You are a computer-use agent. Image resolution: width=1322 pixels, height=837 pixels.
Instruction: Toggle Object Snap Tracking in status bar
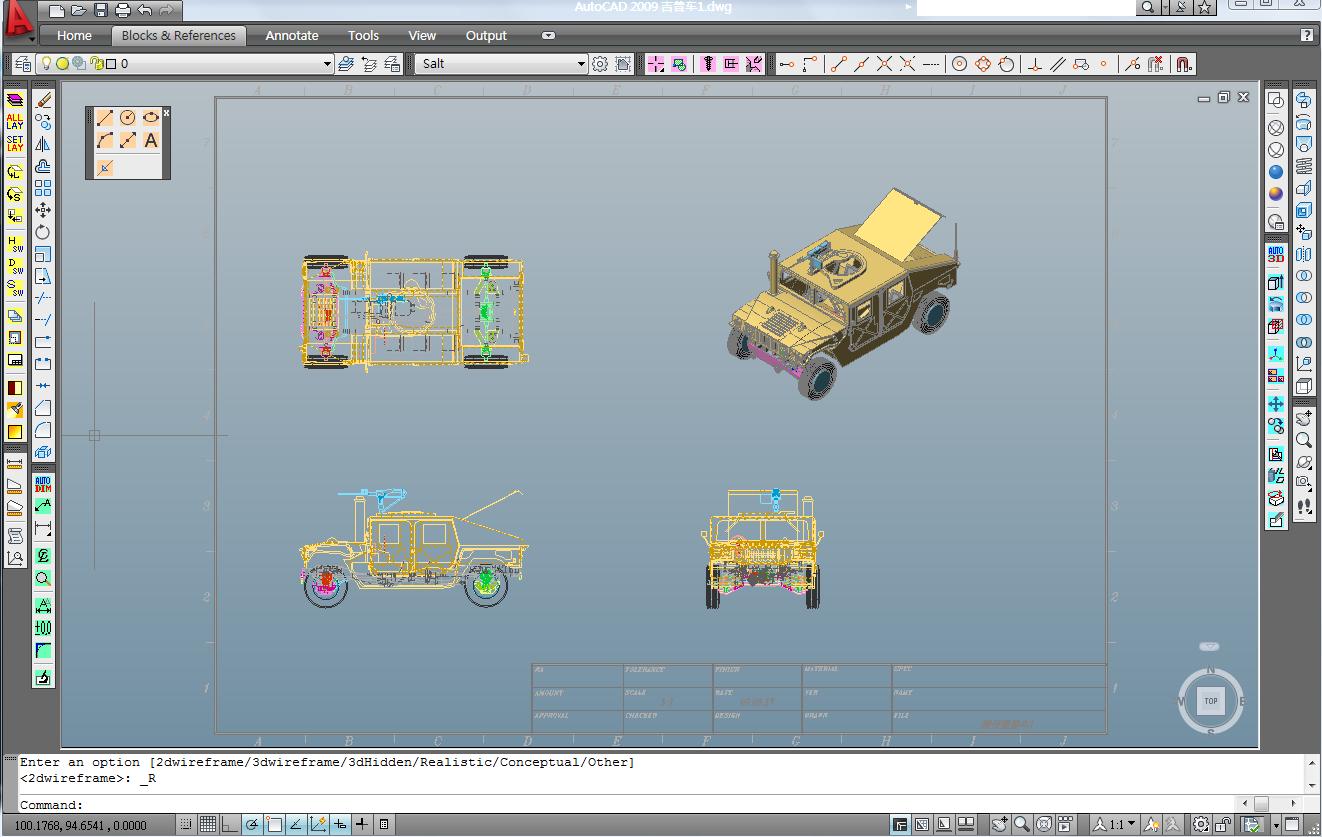[296, 825]
